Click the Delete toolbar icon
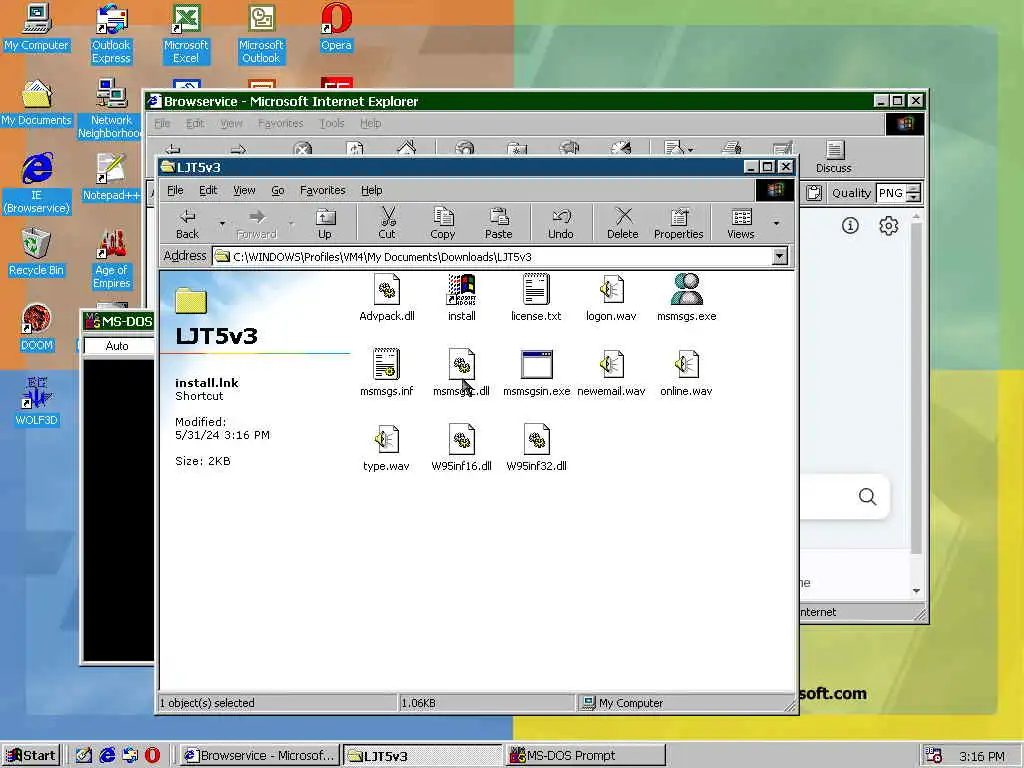Viewport: 1024px width, 768px height. 622,223
